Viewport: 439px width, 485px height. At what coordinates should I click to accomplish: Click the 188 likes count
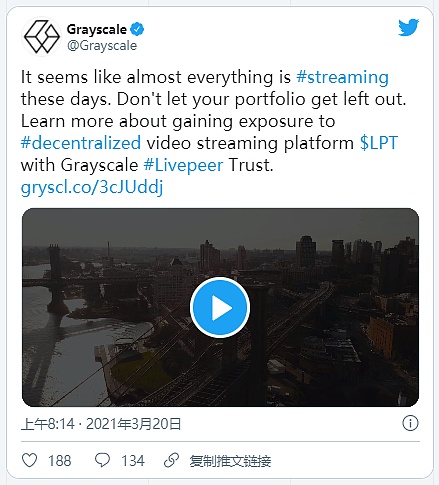tap(60, 461)
